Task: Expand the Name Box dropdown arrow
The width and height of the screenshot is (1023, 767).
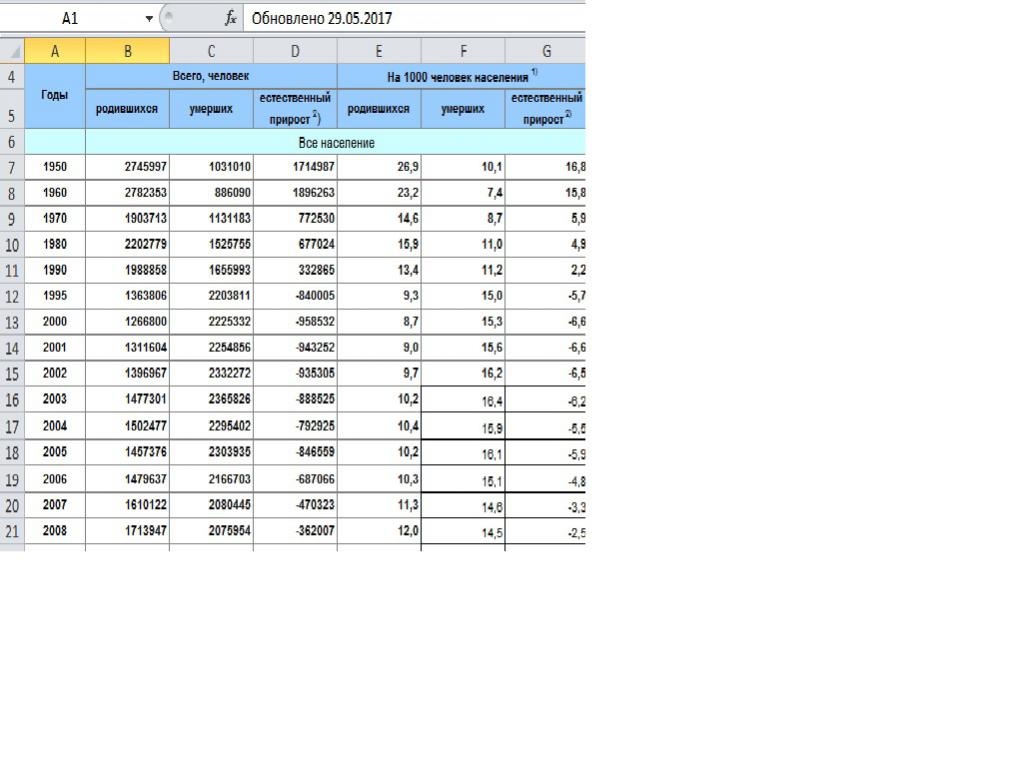Action: [x=149, y=18]
